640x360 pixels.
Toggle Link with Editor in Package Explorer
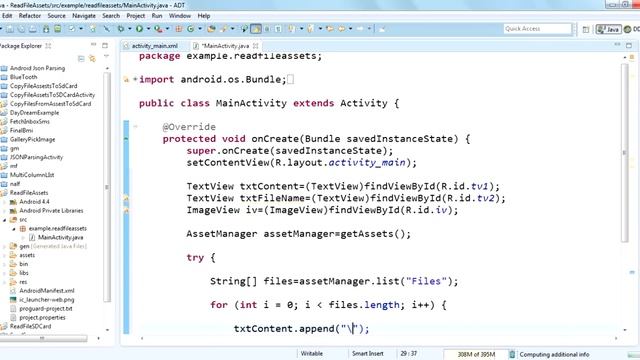pyautogui.click(x=92, y=59)
